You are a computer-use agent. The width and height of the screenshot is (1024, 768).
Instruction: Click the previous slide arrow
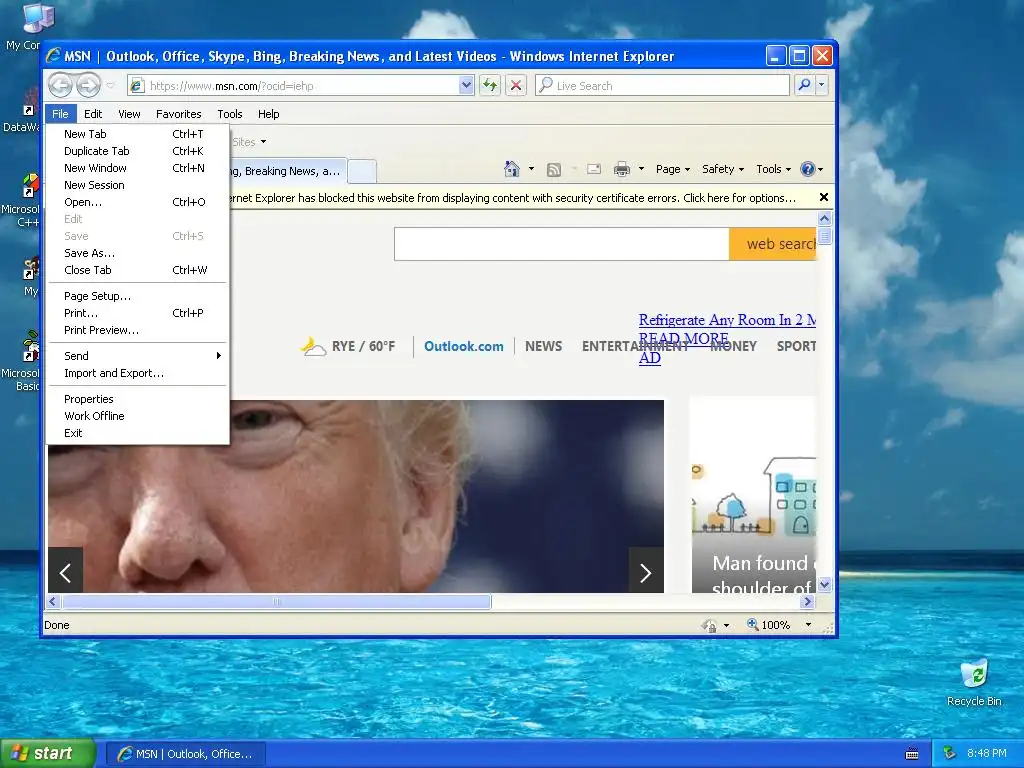pyautogui.click(x=65, y=573)
